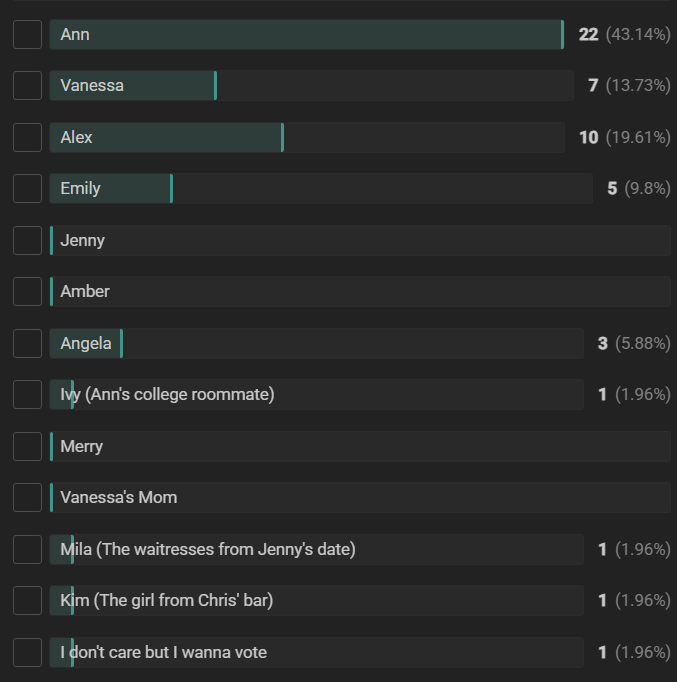
Task: Check the box next to Ann
Action: 27,34
